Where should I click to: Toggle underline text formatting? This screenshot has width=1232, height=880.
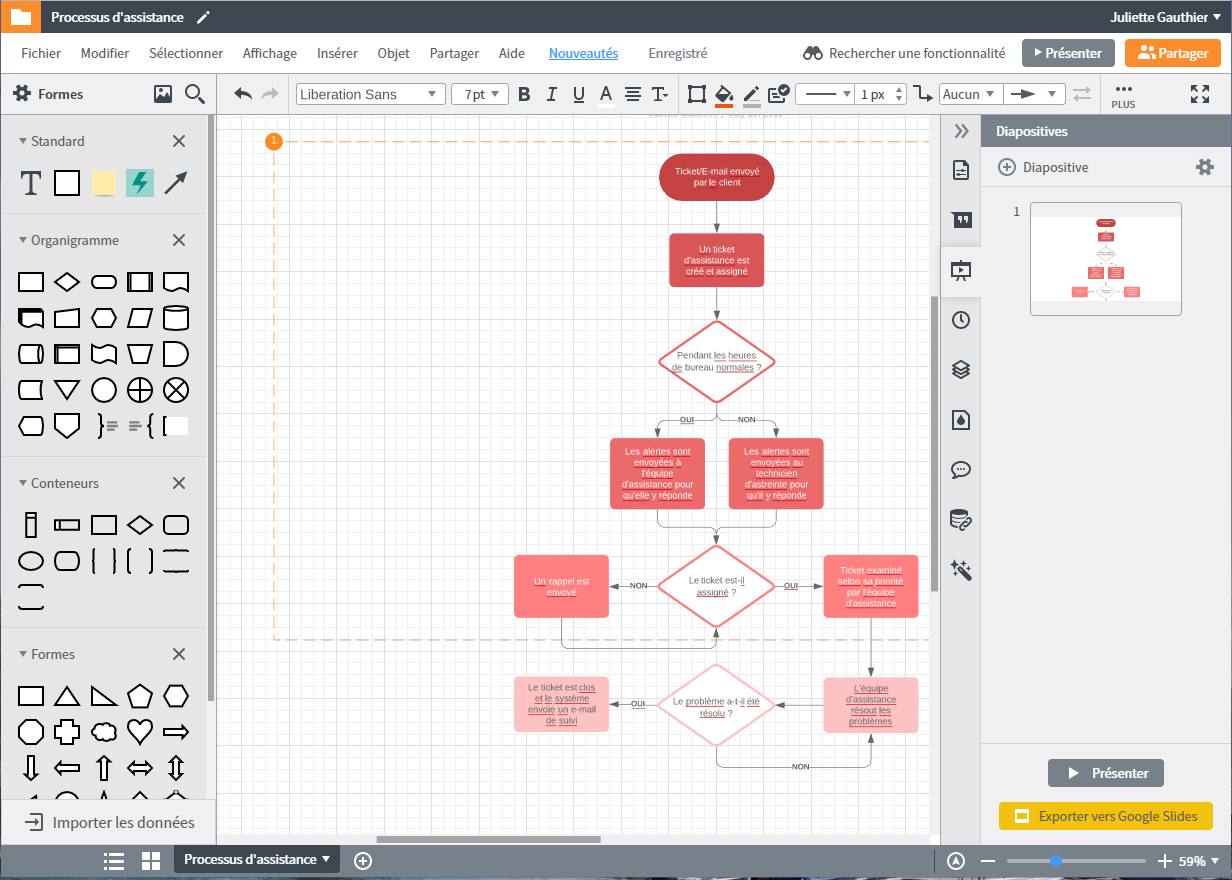578,93
